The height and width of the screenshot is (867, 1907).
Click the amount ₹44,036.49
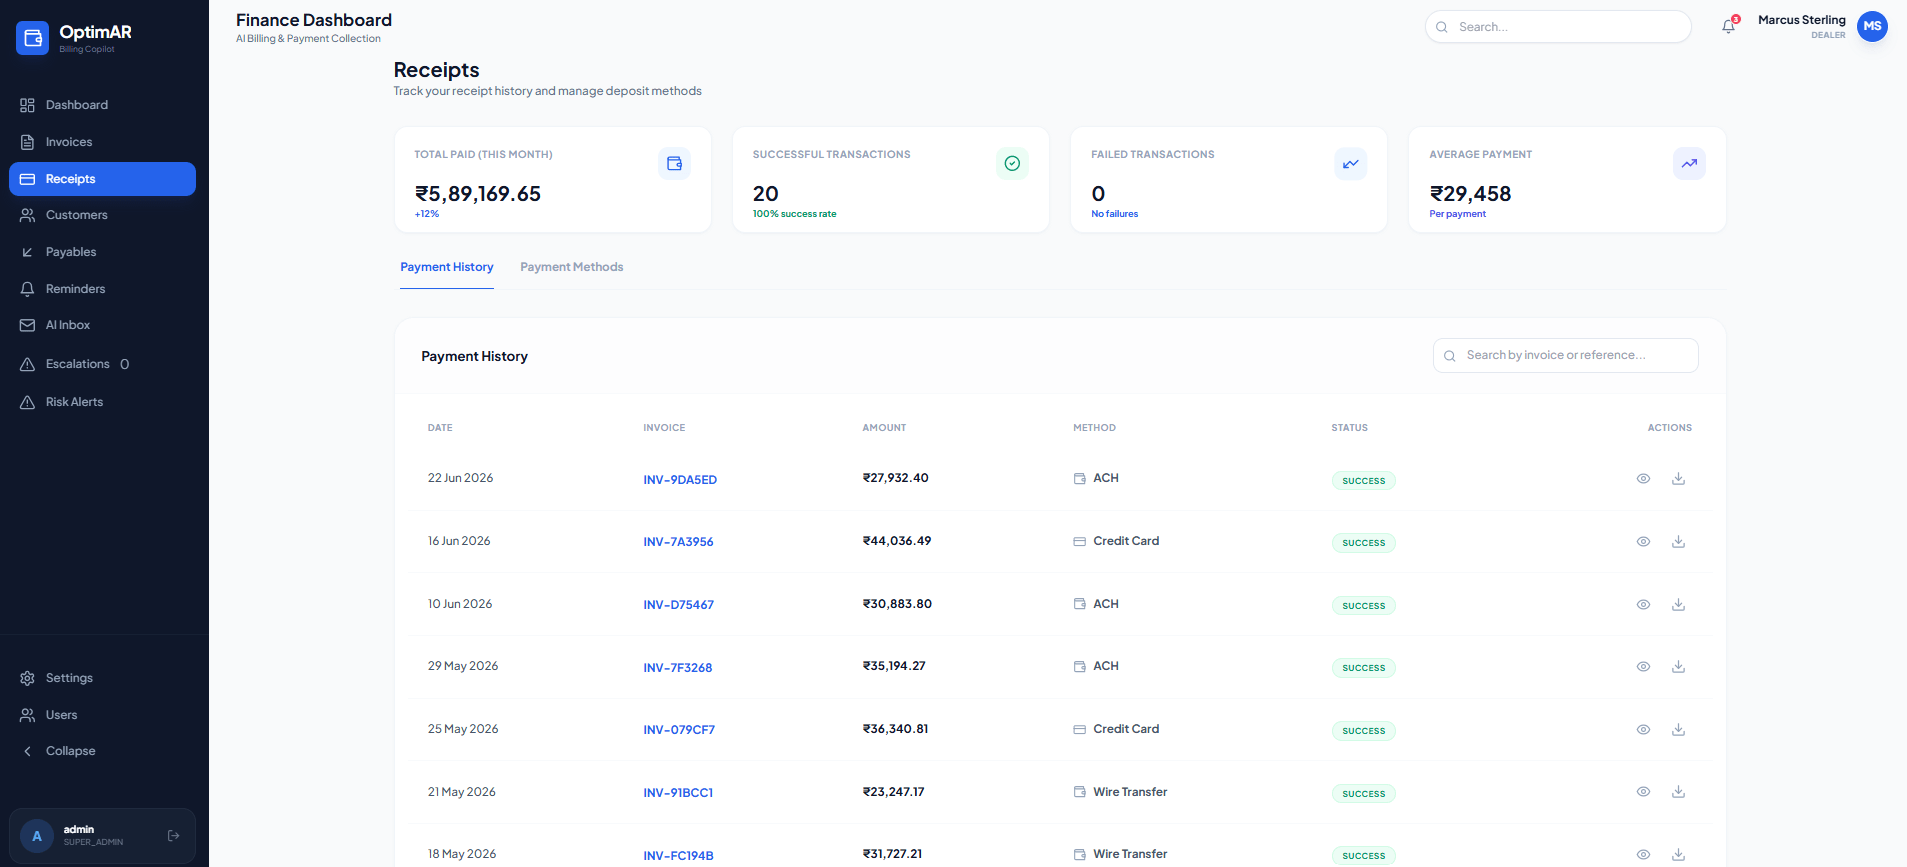tap(896, 541)
